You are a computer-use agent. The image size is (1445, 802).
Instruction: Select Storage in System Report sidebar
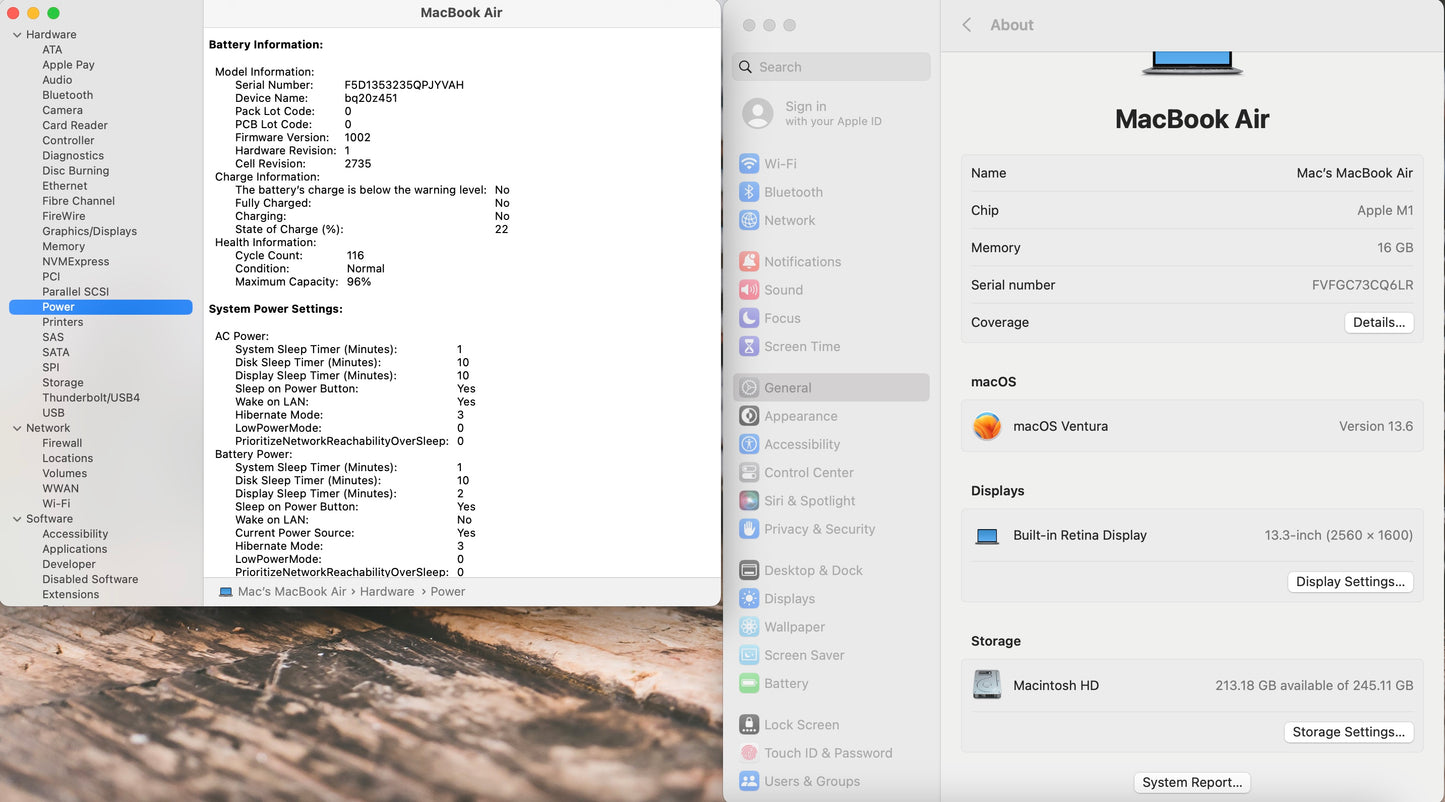point(63,383)
